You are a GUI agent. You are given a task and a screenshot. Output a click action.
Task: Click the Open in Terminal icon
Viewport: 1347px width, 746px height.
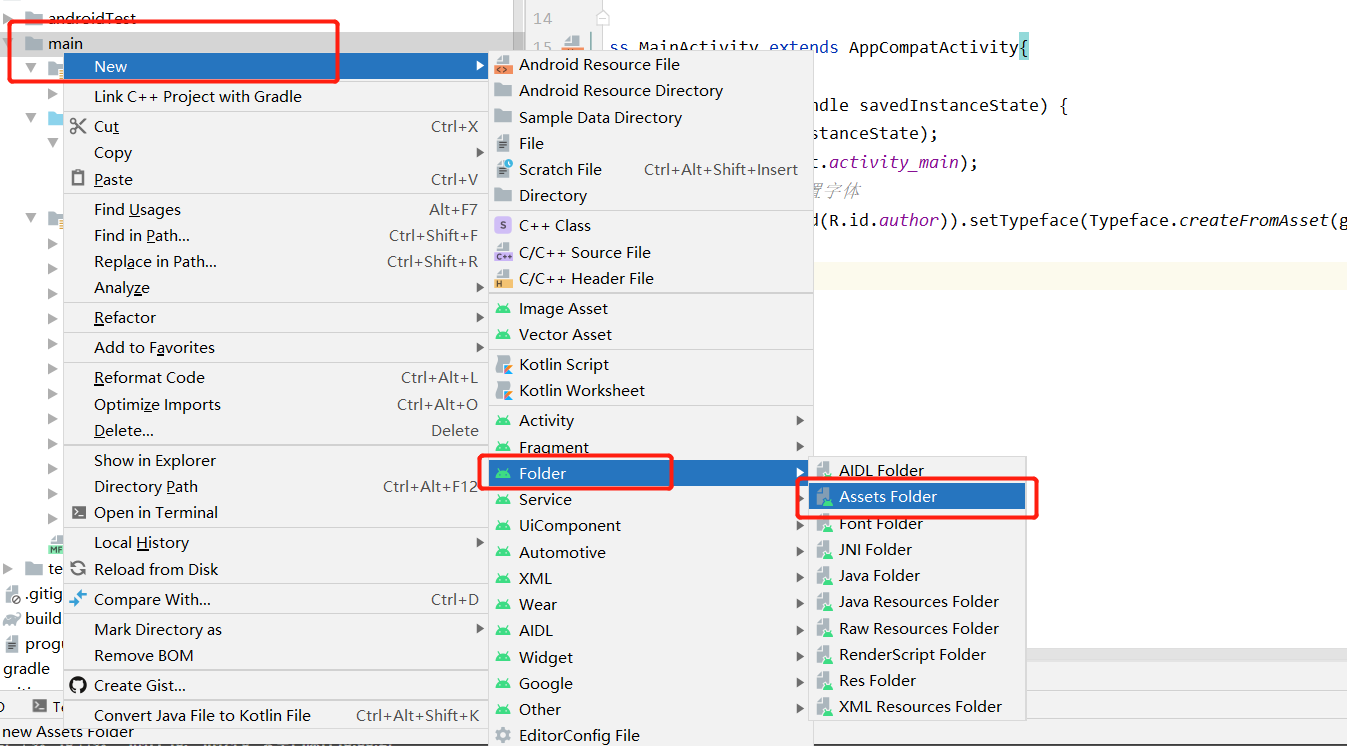coord(78,512)
